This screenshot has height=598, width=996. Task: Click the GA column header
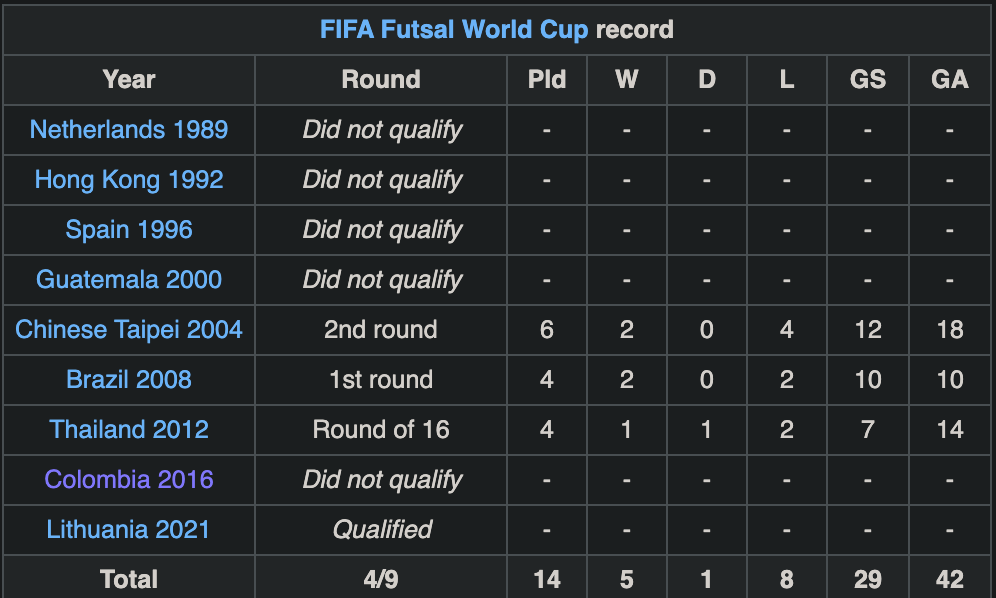click(x=950, y=79)
